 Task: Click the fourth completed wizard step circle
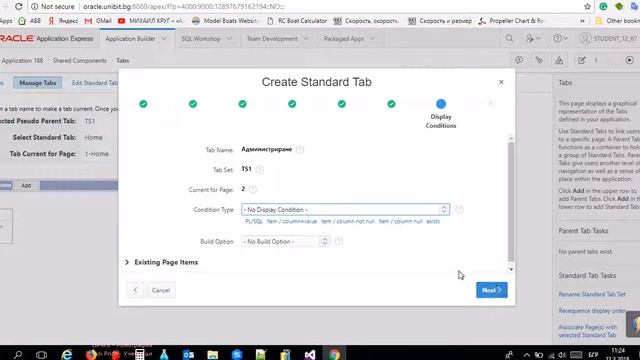pos(292,104)
